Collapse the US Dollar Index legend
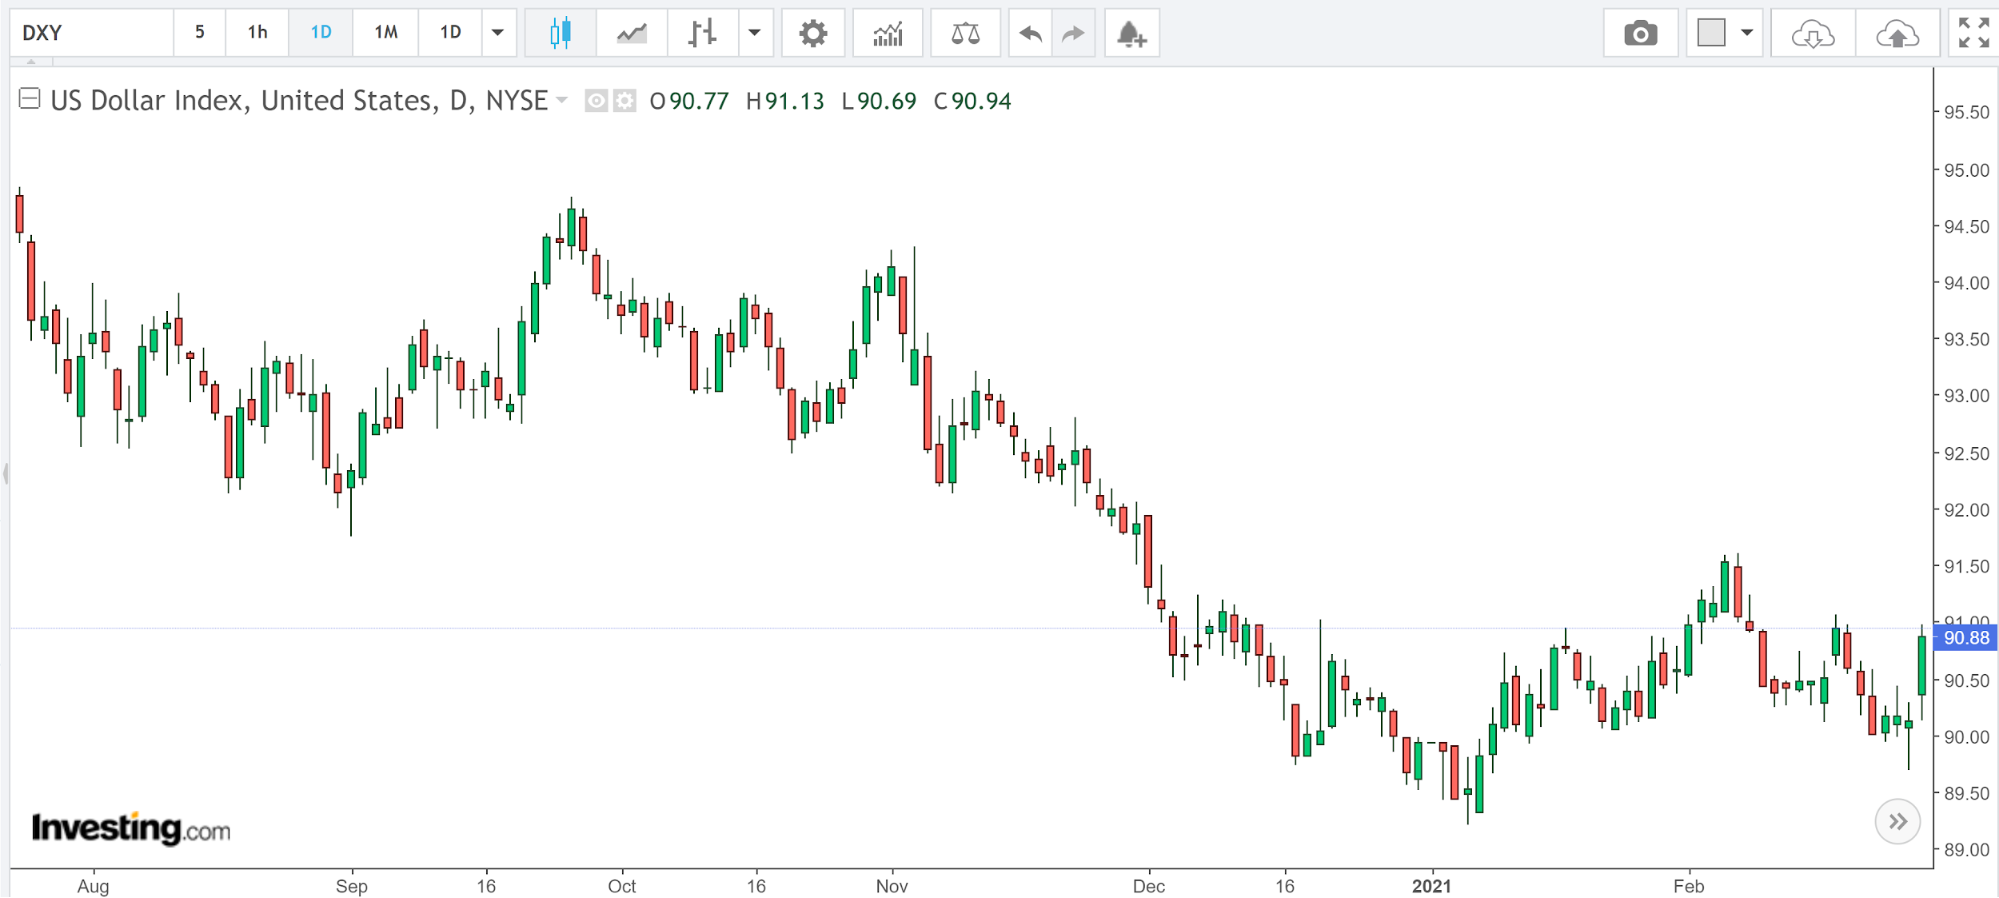Image resolution: width=1999 pixels, height=898 pixels. (30, 98)
